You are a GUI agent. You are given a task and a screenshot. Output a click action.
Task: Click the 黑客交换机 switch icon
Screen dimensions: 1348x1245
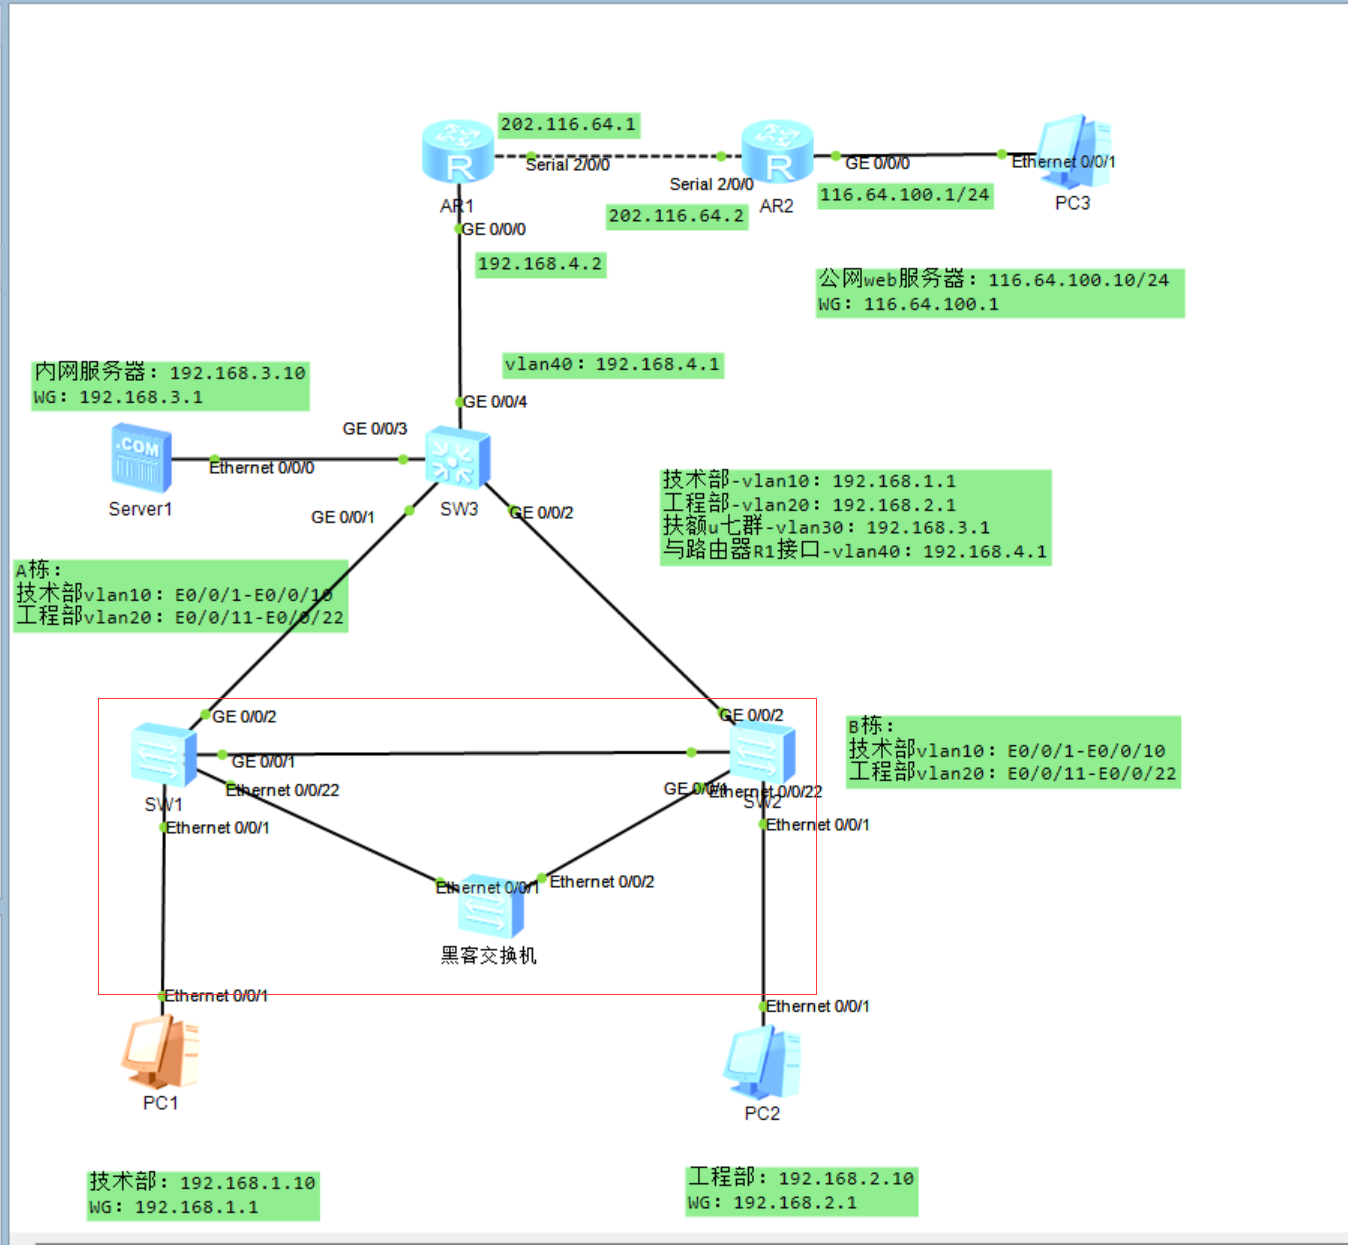[x=491, y=905]
